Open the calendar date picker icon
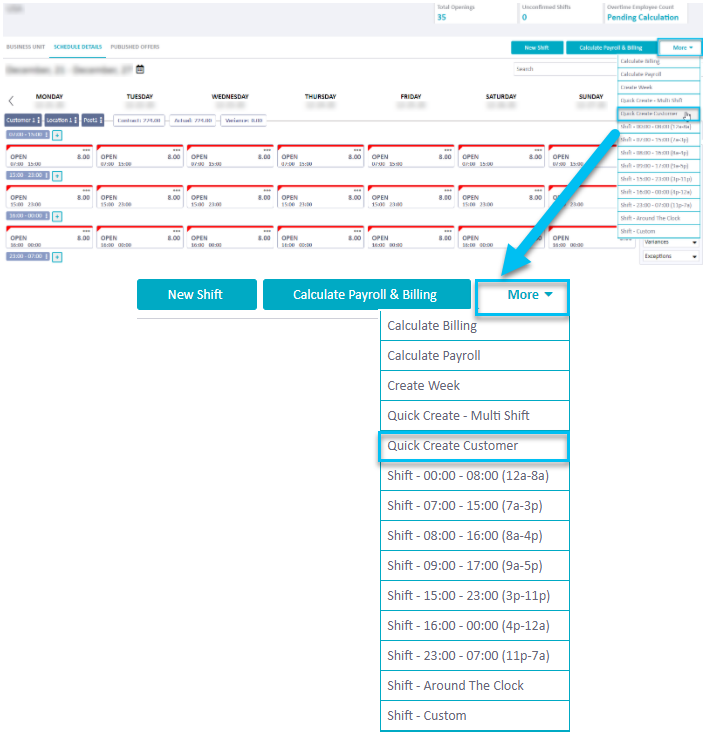This screenshot has height=733, width=704. click(140, 69)
